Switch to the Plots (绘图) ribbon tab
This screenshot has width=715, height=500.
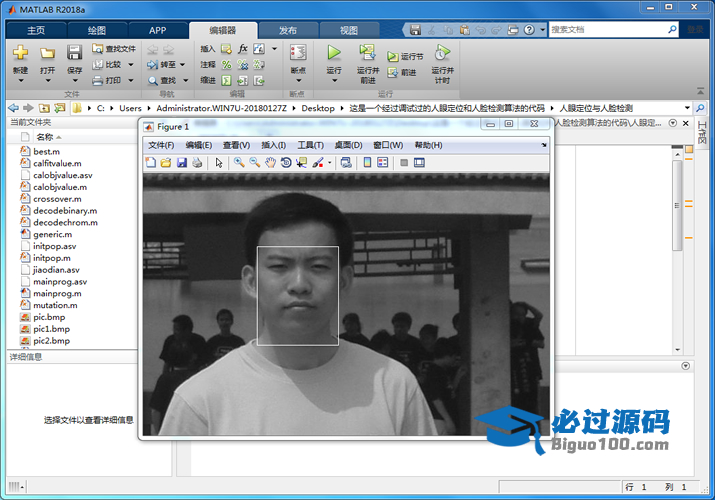(96, 30)
